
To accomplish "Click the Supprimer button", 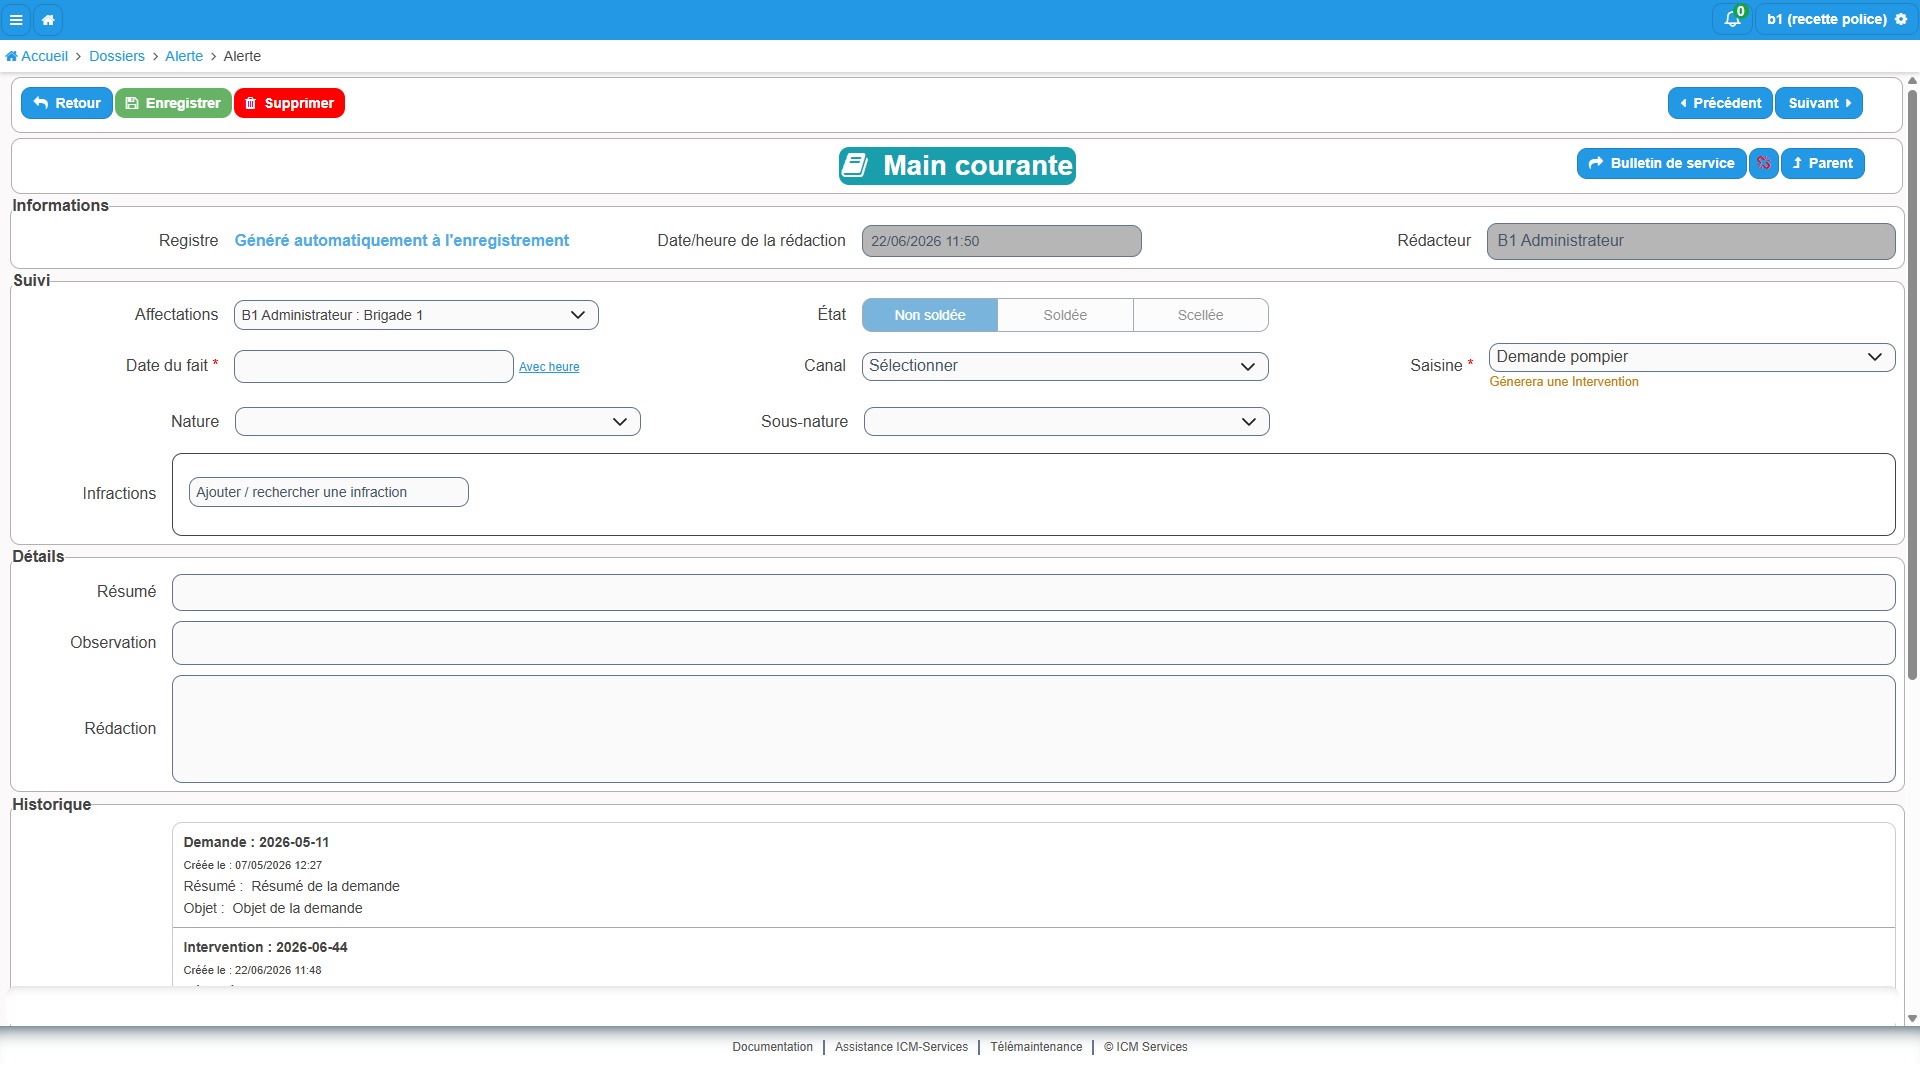I will coord(289,103).
